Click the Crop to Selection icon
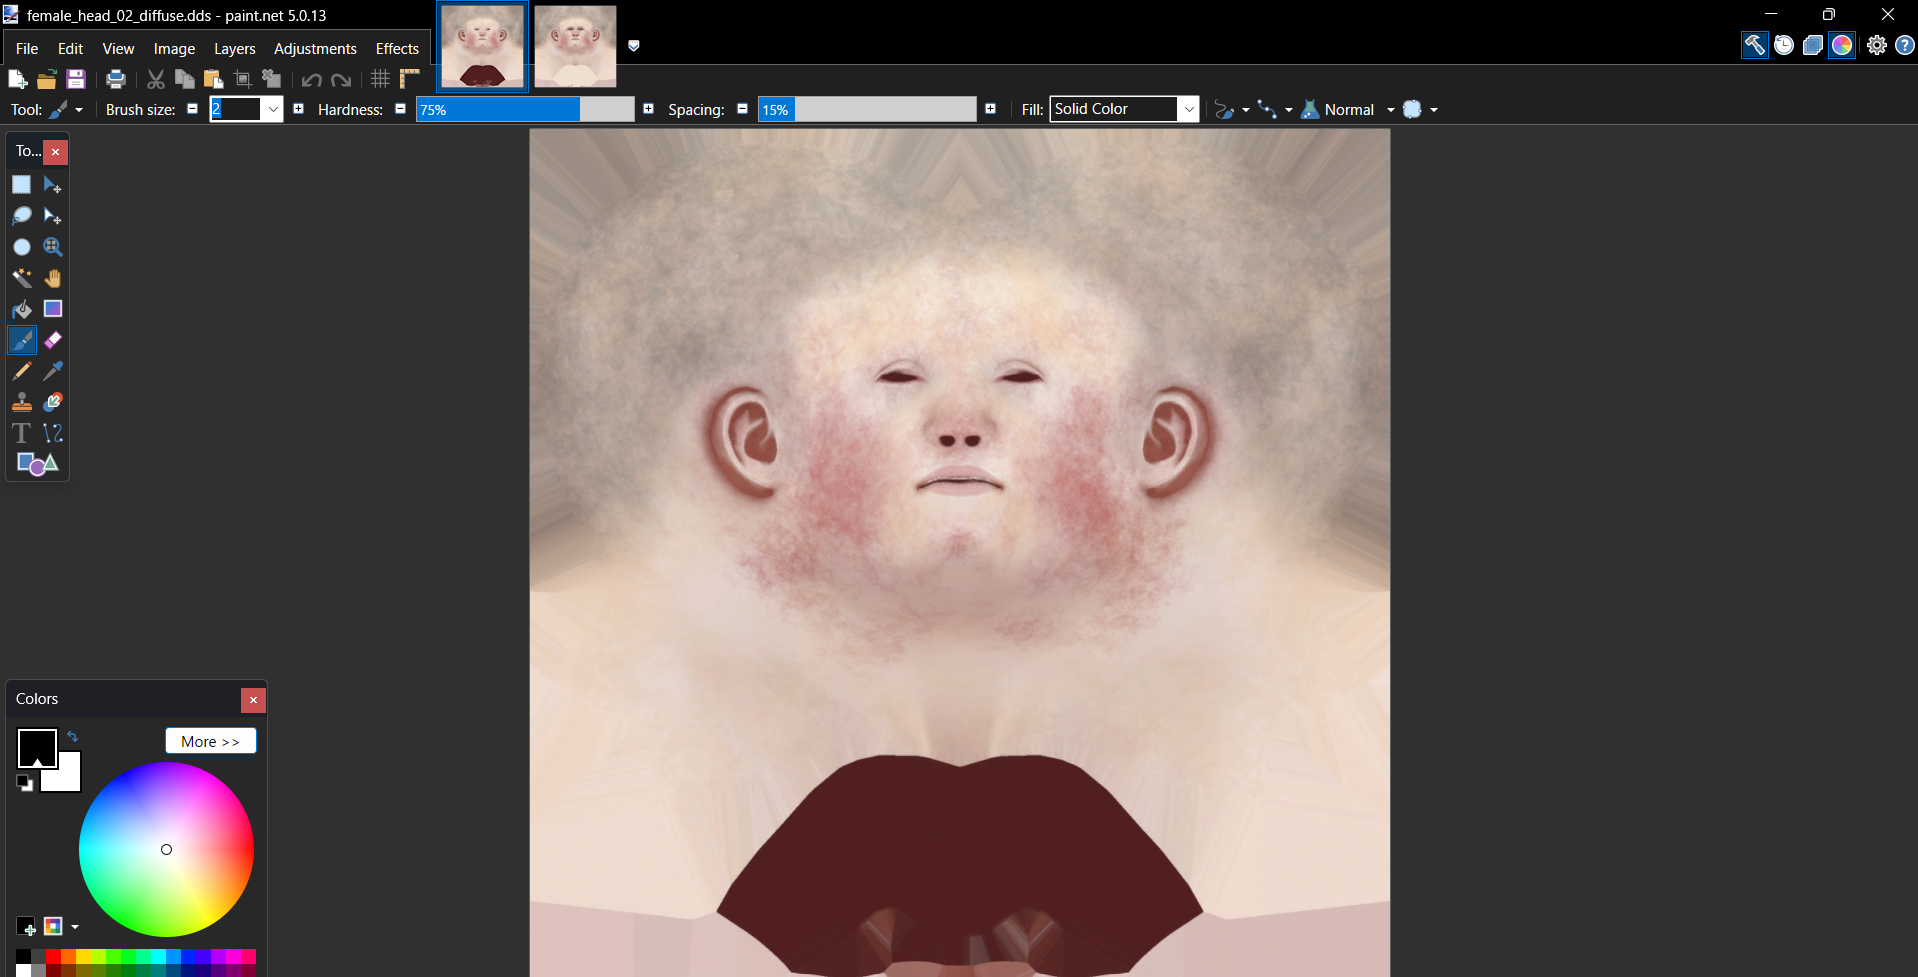This screenshot has width=1918, height=977. 242,79
